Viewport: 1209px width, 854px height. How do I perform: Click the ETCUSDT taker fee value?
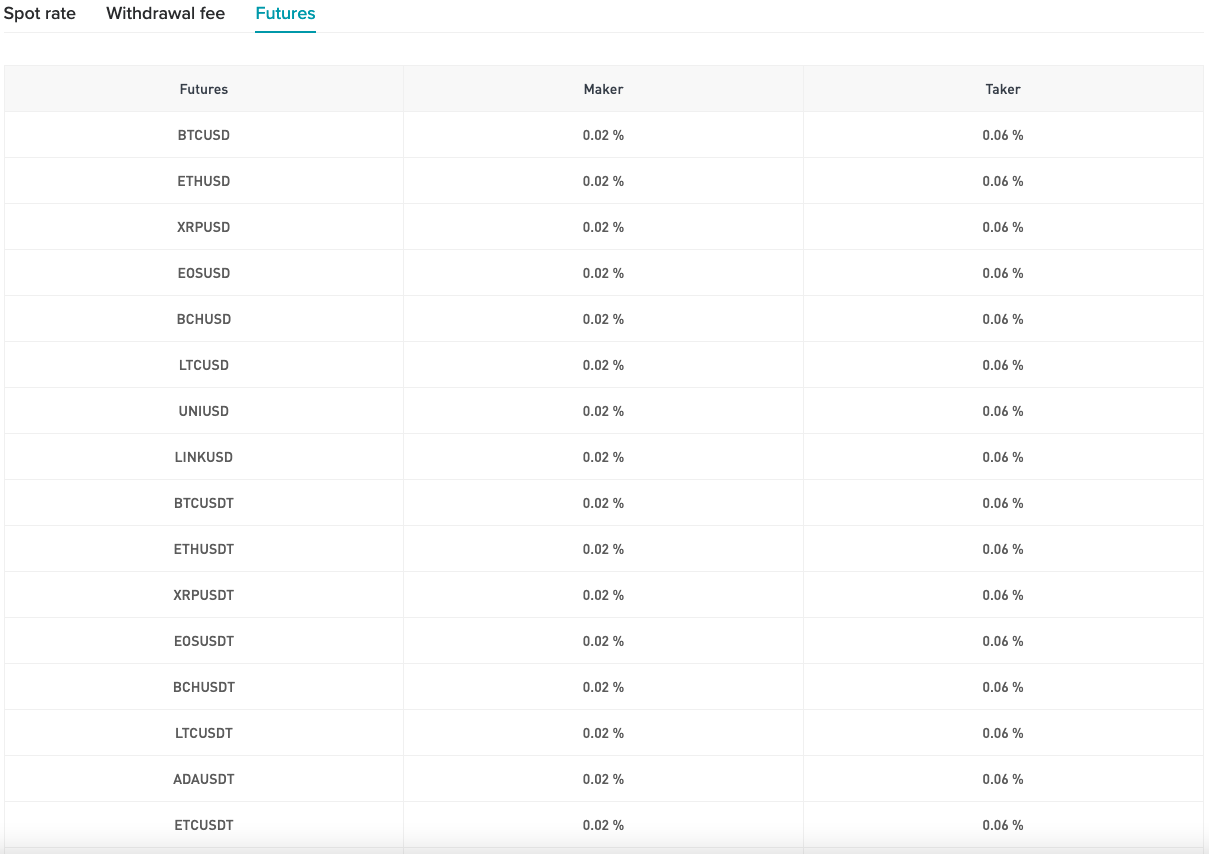pos(1003,825)
